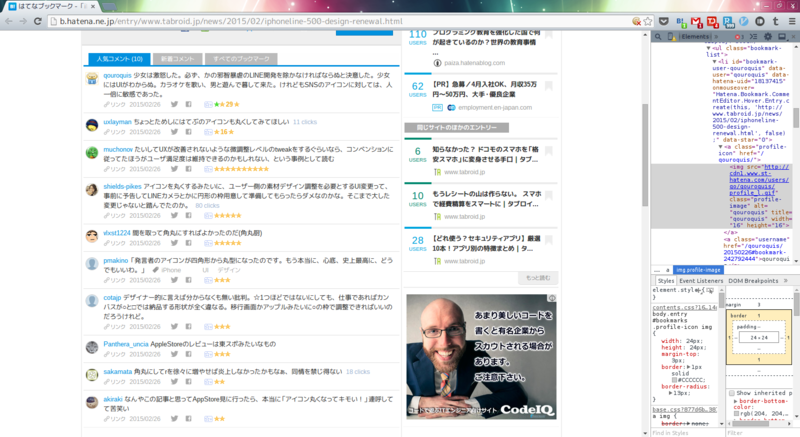Open the Gmail checker extension icon
800x437 pixels.
click(696, 21)
